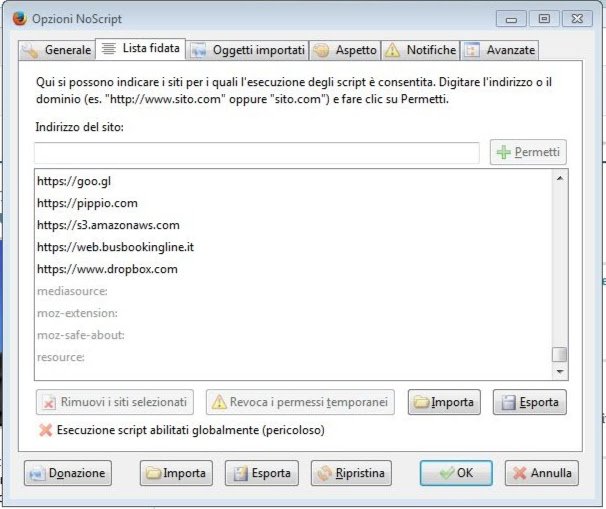
Task: Confirm with the OK button
Action: [456, 473]
